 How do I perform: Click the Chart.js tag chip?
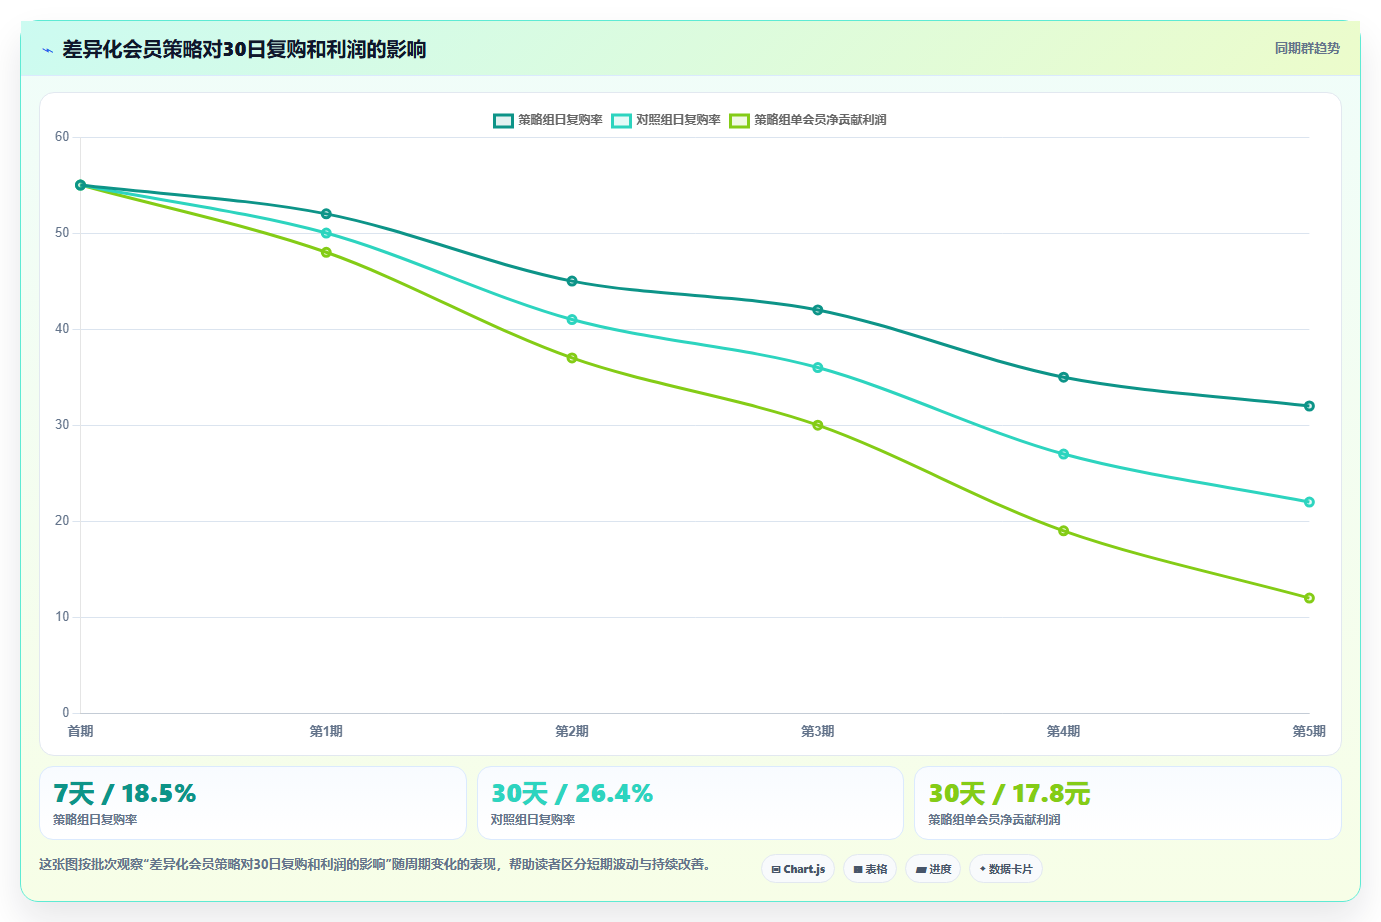click(x=798, y=869)
